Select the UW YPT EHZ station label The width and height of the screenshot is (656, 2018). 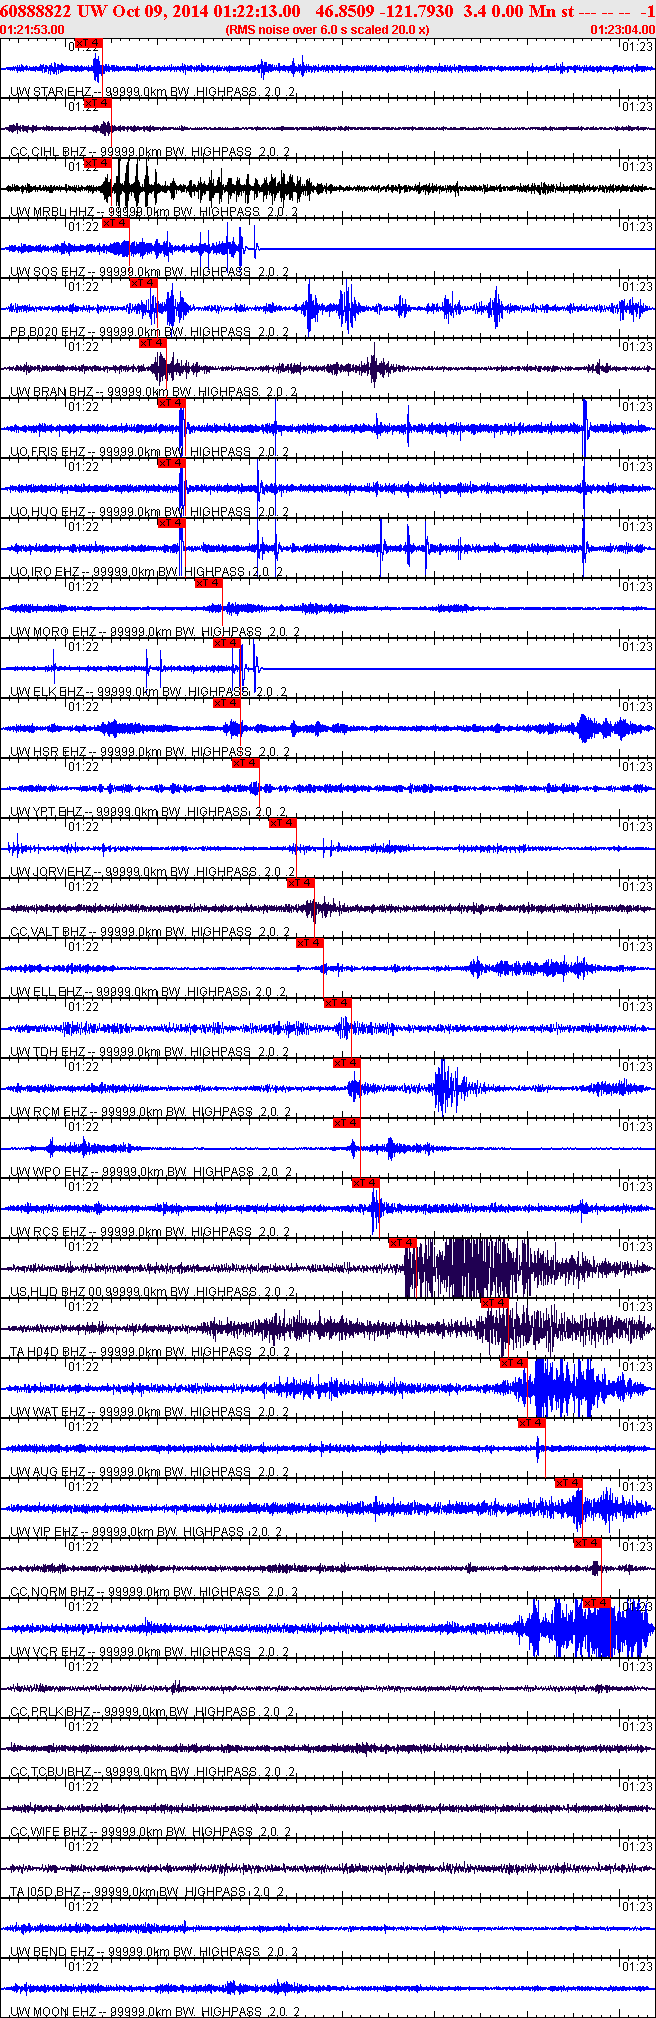pyautogui.click(x=46, y=812)
